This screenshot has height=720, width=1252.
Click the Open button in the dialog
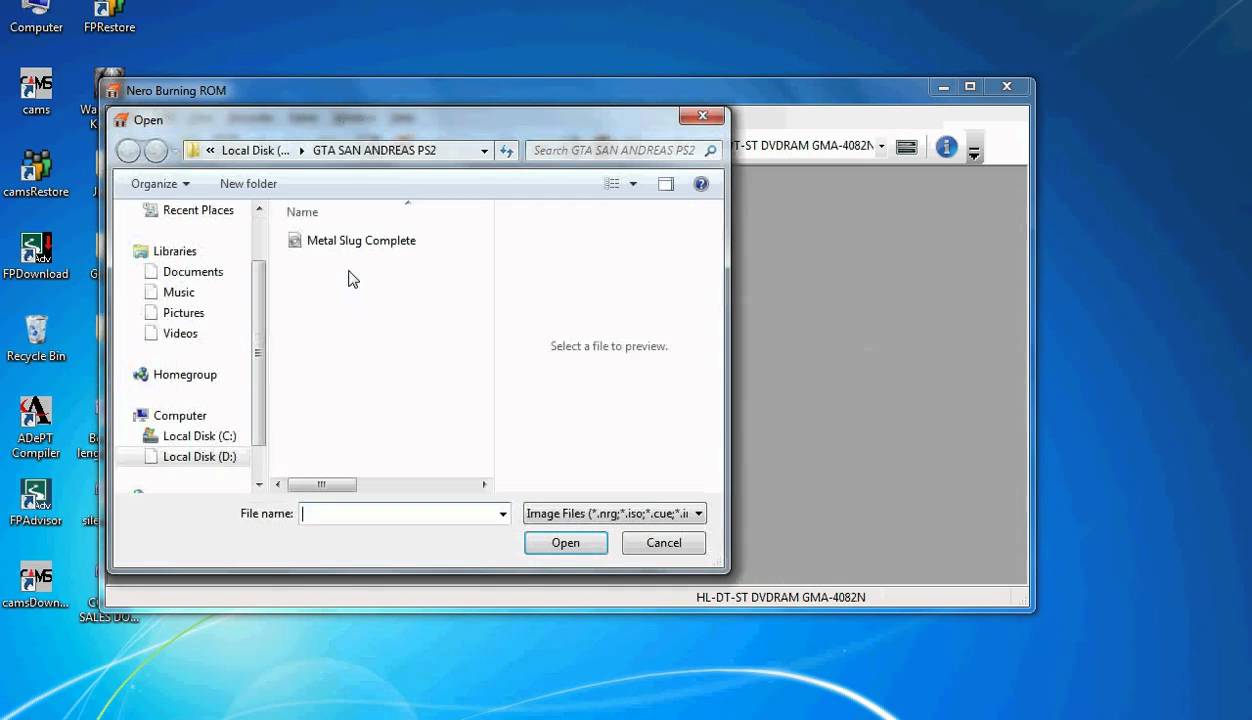coord(566,543)
